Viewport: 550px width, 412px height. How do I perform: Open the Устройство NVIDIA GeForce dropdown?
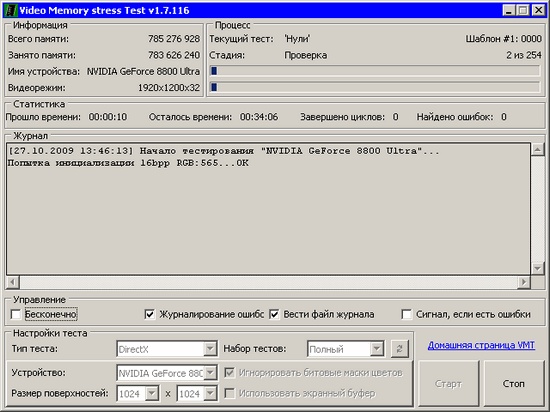tap(210, 373)
